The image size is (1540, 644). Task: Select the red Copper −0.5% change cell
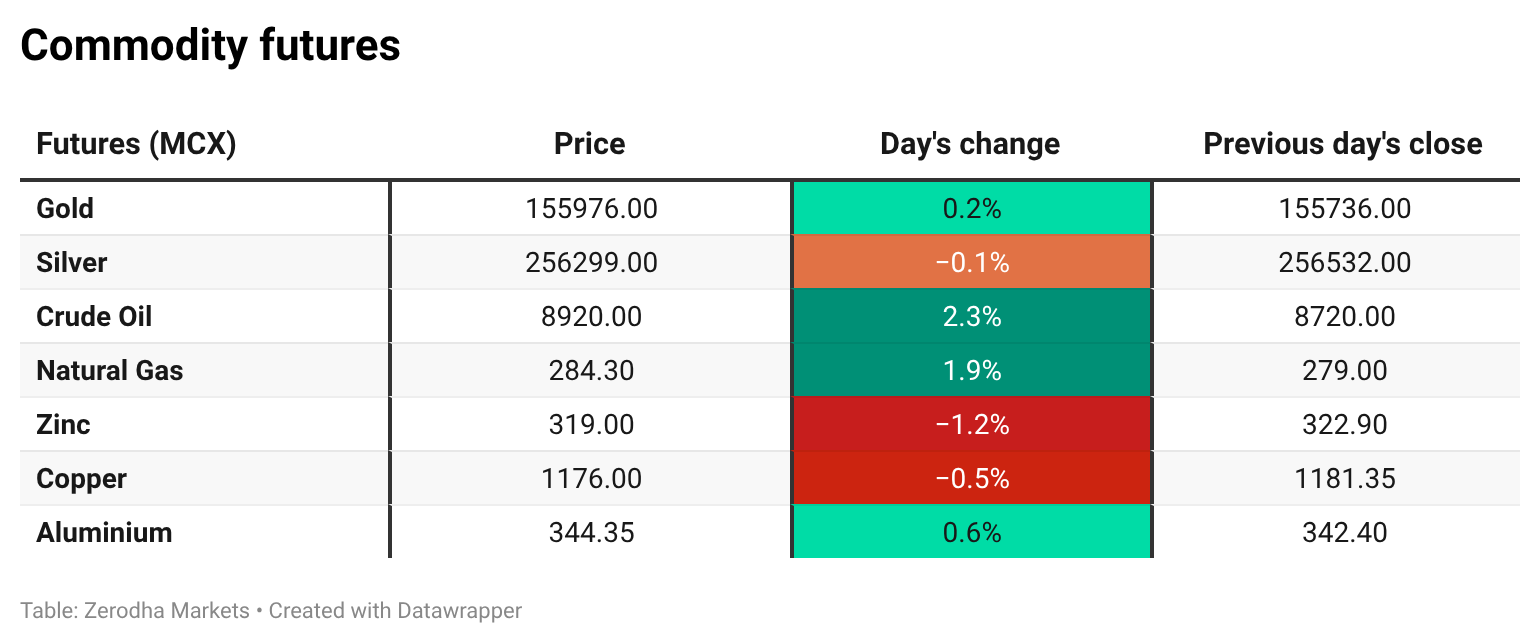tap(972, 479)
